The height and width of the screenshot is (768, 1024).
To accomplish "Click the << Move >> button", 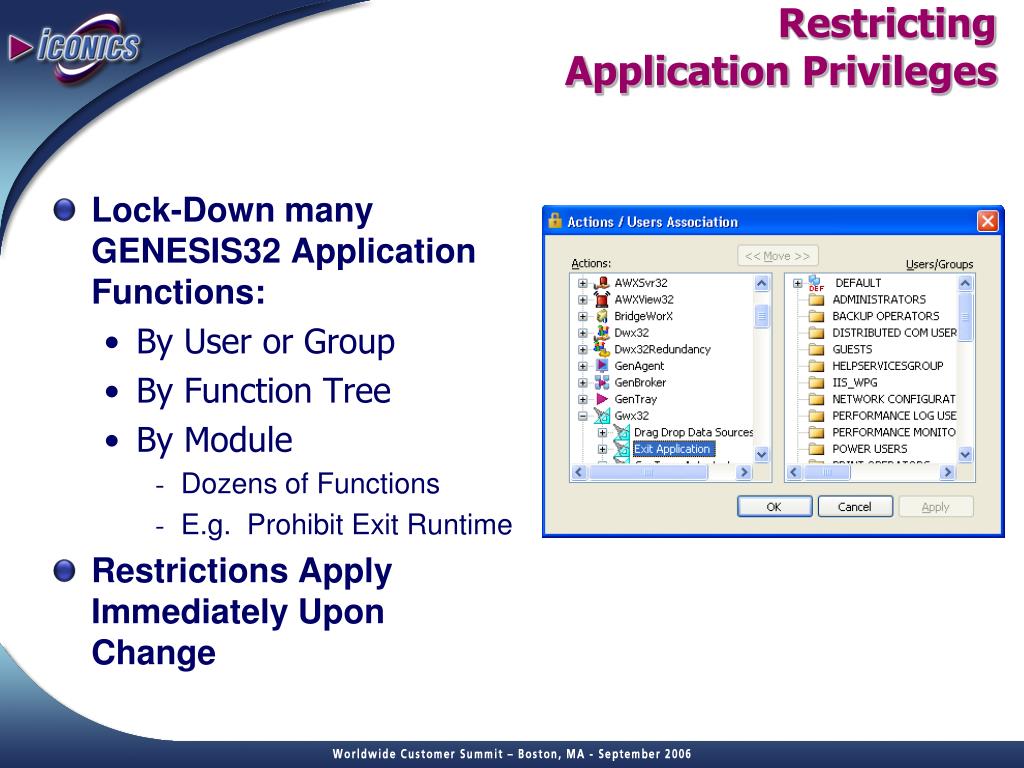I will click(x=777, y=256).
